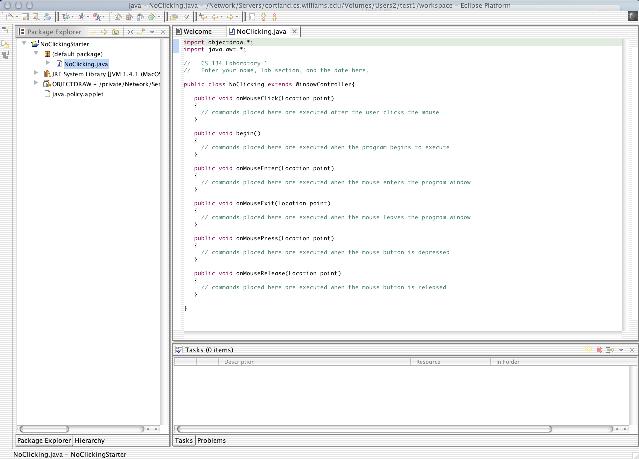
Task: Expand the OBJECTDRAW library node
Action: [x=35, y=84]
